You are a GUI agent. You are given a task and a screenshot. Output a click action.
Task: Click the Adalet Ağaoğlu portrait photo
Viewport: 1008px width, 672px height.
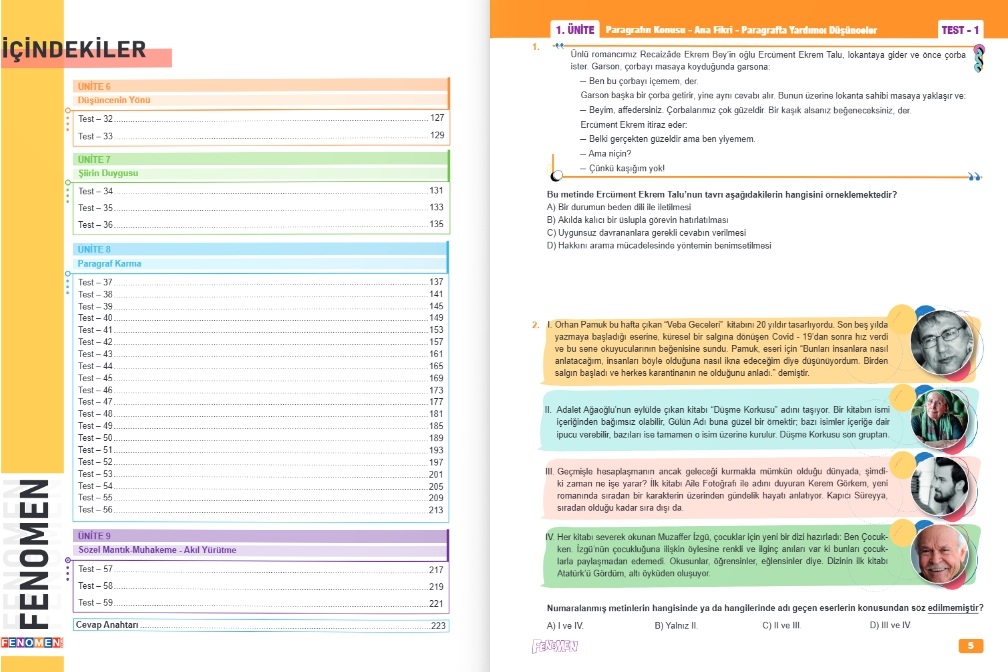point(939,418)
